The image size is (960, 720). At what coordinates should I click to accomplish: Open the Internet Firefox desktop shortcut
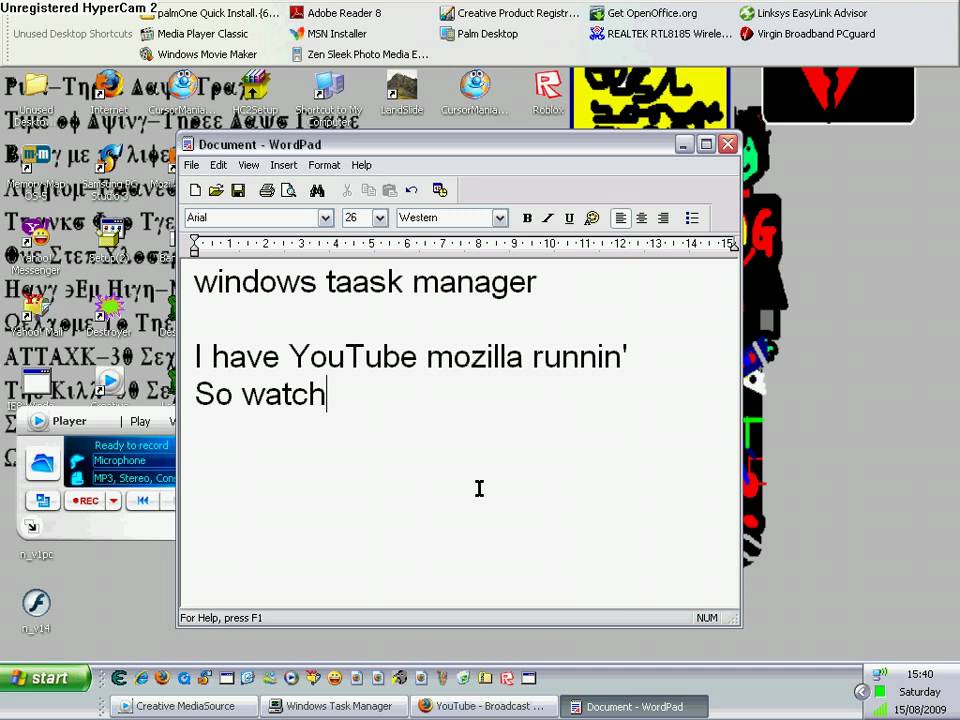point(109,92)
